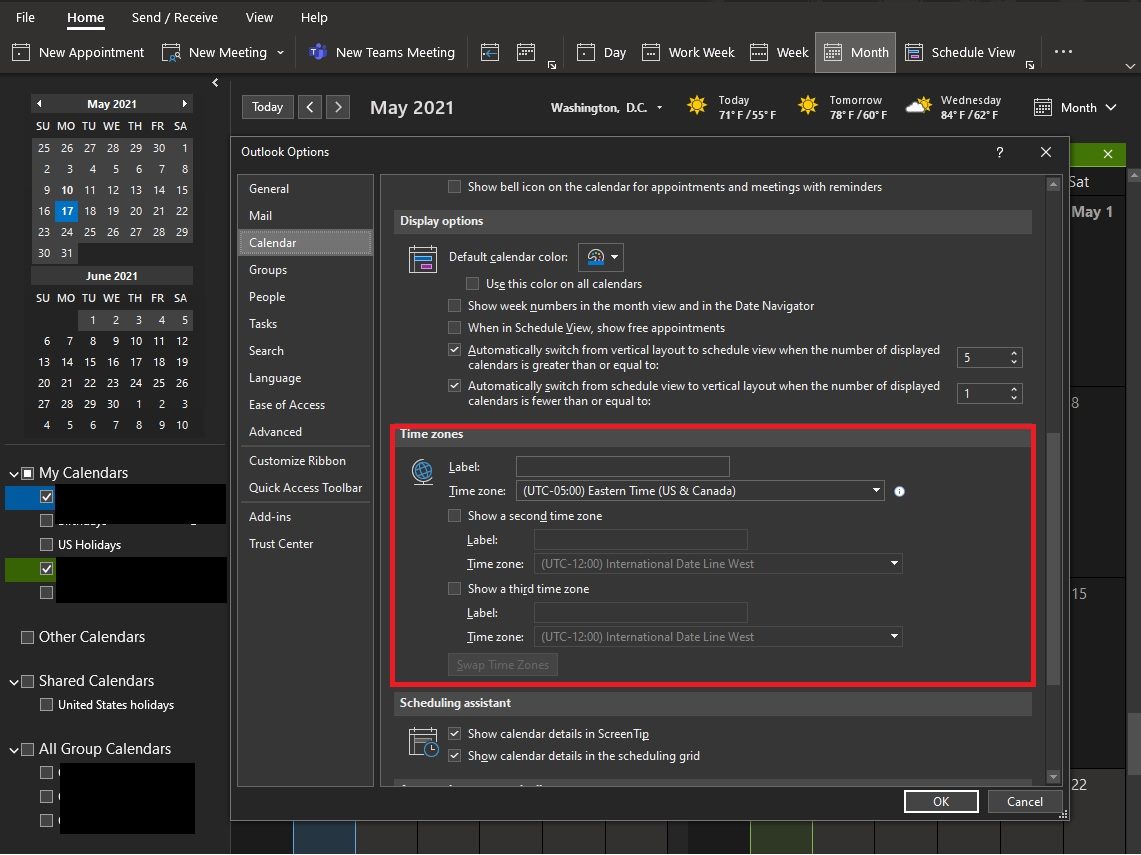The width and height of the screenshot is (1141, 855).
Task: Start a New Teams Meeting
Action: pos(381,52)
